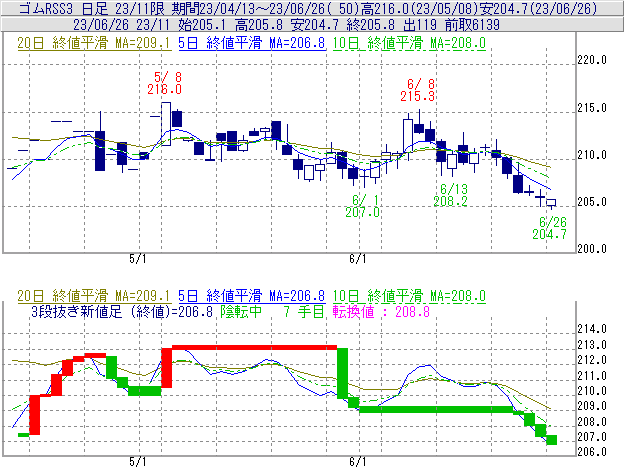This screenshot has width=624, height=475.
Task: Click the 始205.1 opening value
Action: point(202,25)
